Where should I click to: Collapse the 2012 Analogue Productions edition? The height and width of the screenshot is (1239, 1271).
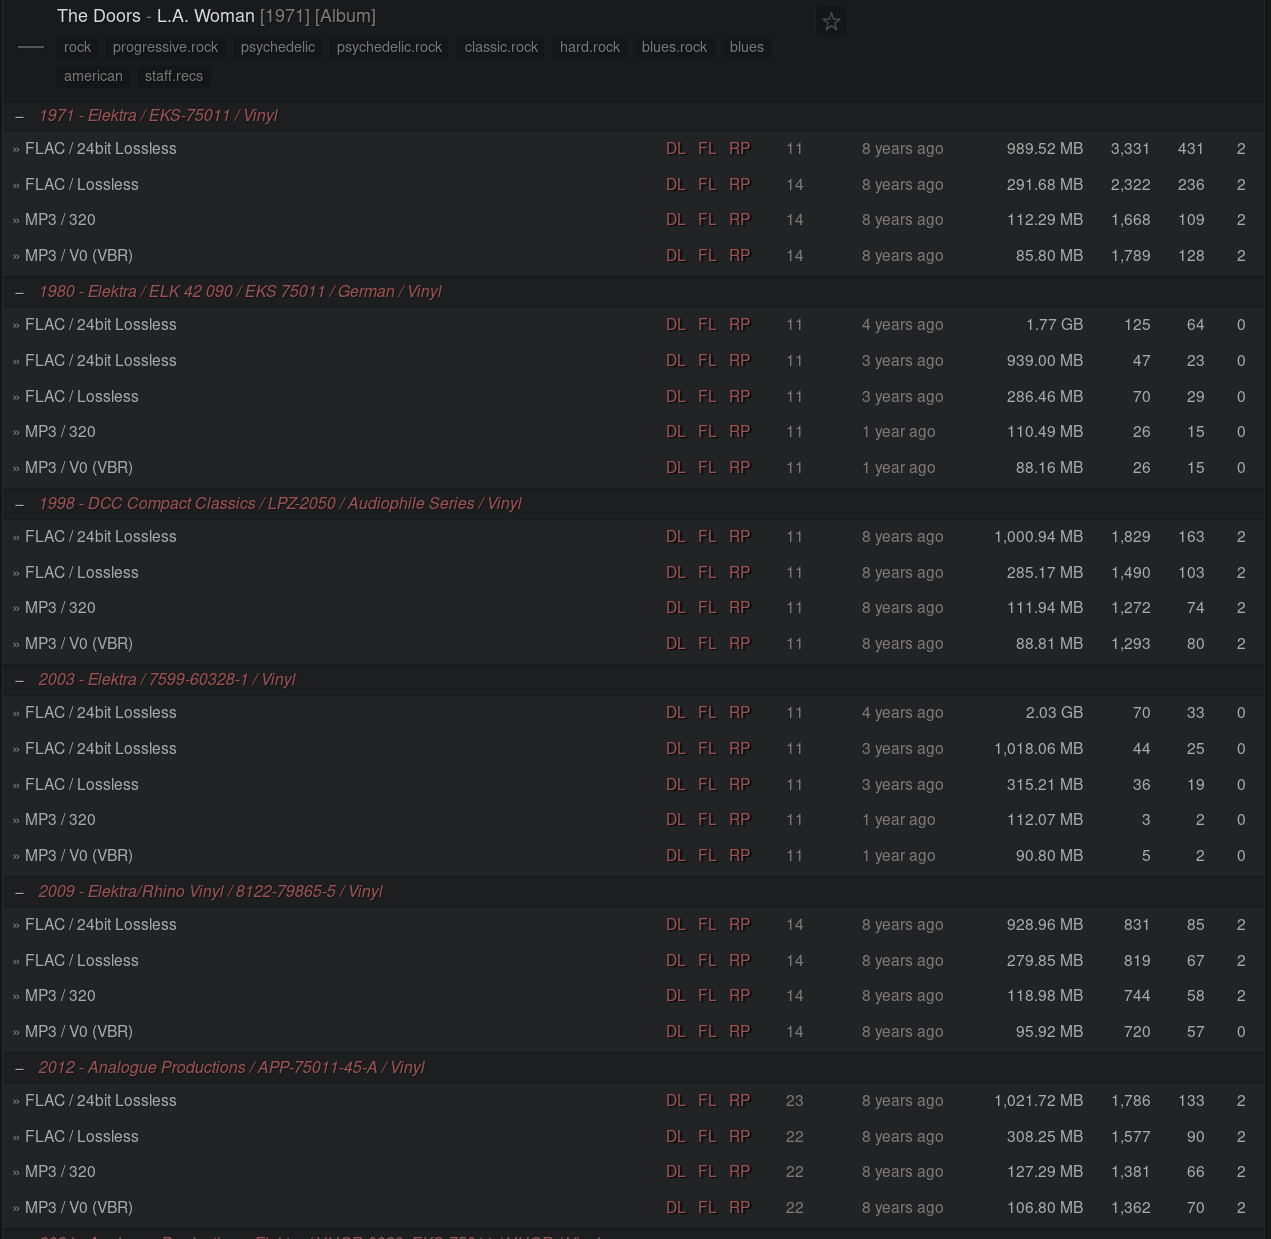pyautogui.click(x=19, y=1068)
